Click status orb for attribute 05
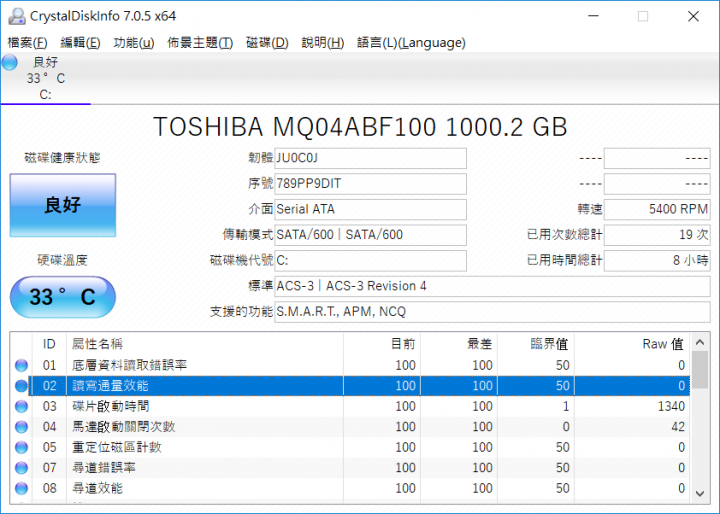The image size is (720, 514). tap(21, 447)
